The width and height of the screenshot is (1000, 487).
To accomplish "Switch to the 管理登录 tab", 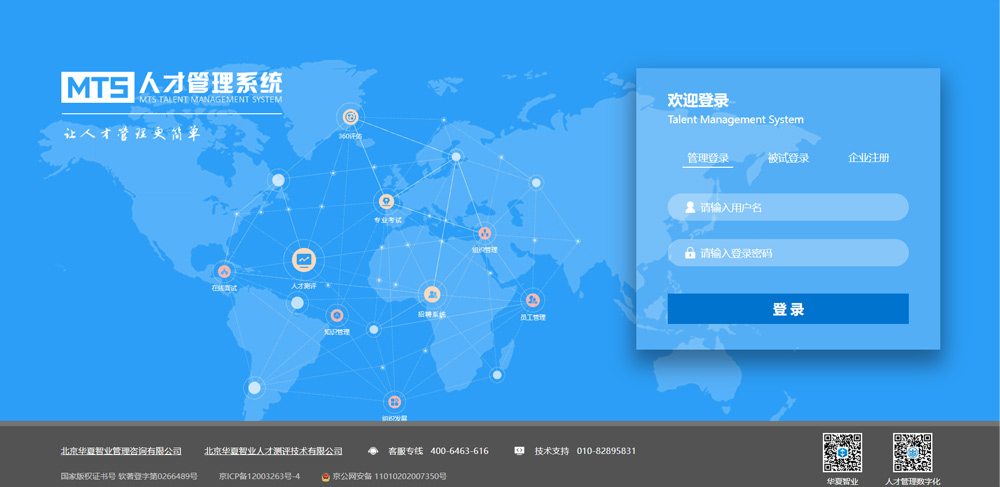I will [x=708, y=158].
